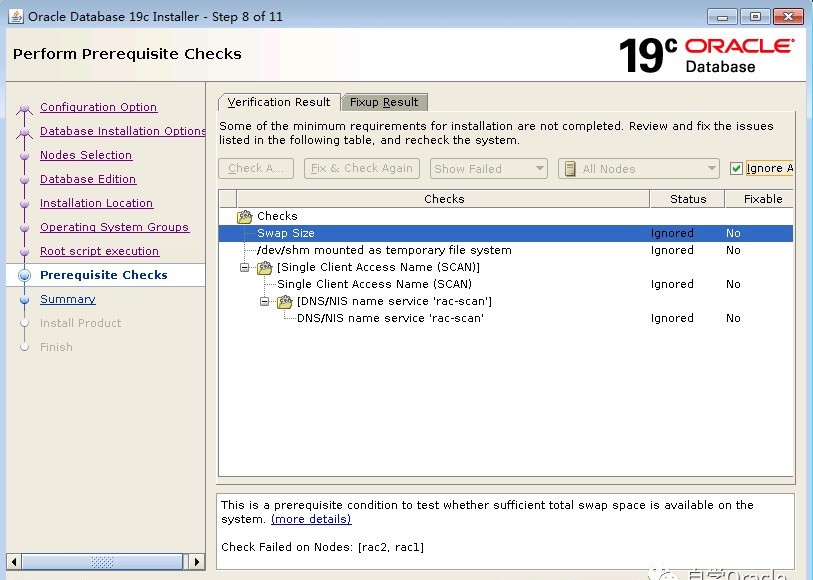Open the Show Failed dropdown

coord(488,169)
